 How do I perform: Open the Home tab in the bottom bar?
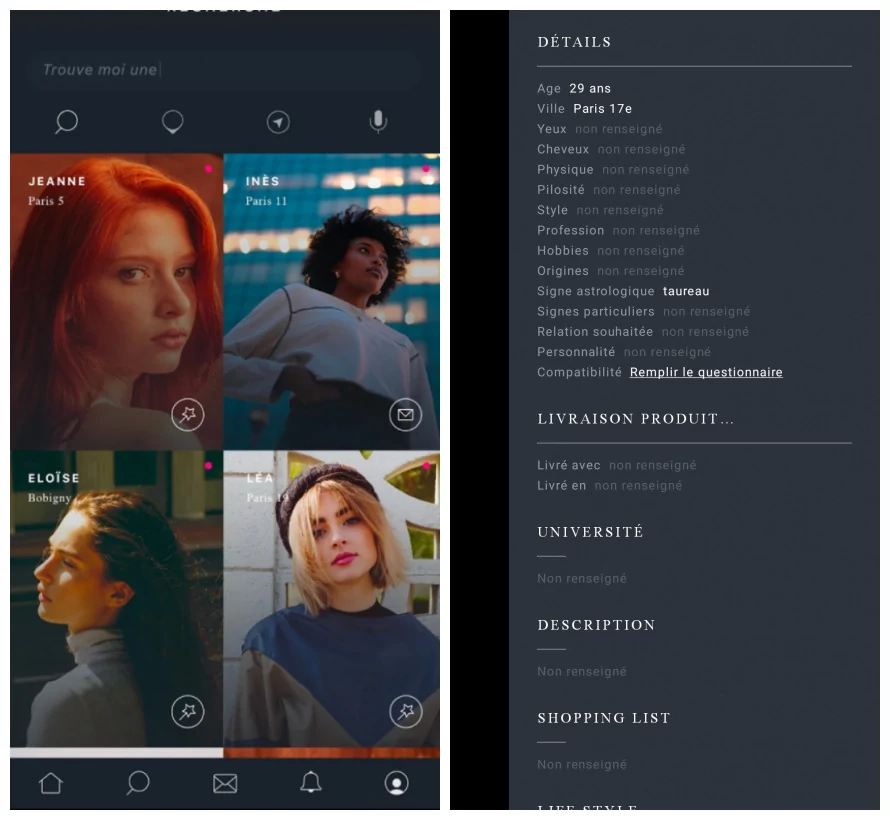[x=51, y=783]
